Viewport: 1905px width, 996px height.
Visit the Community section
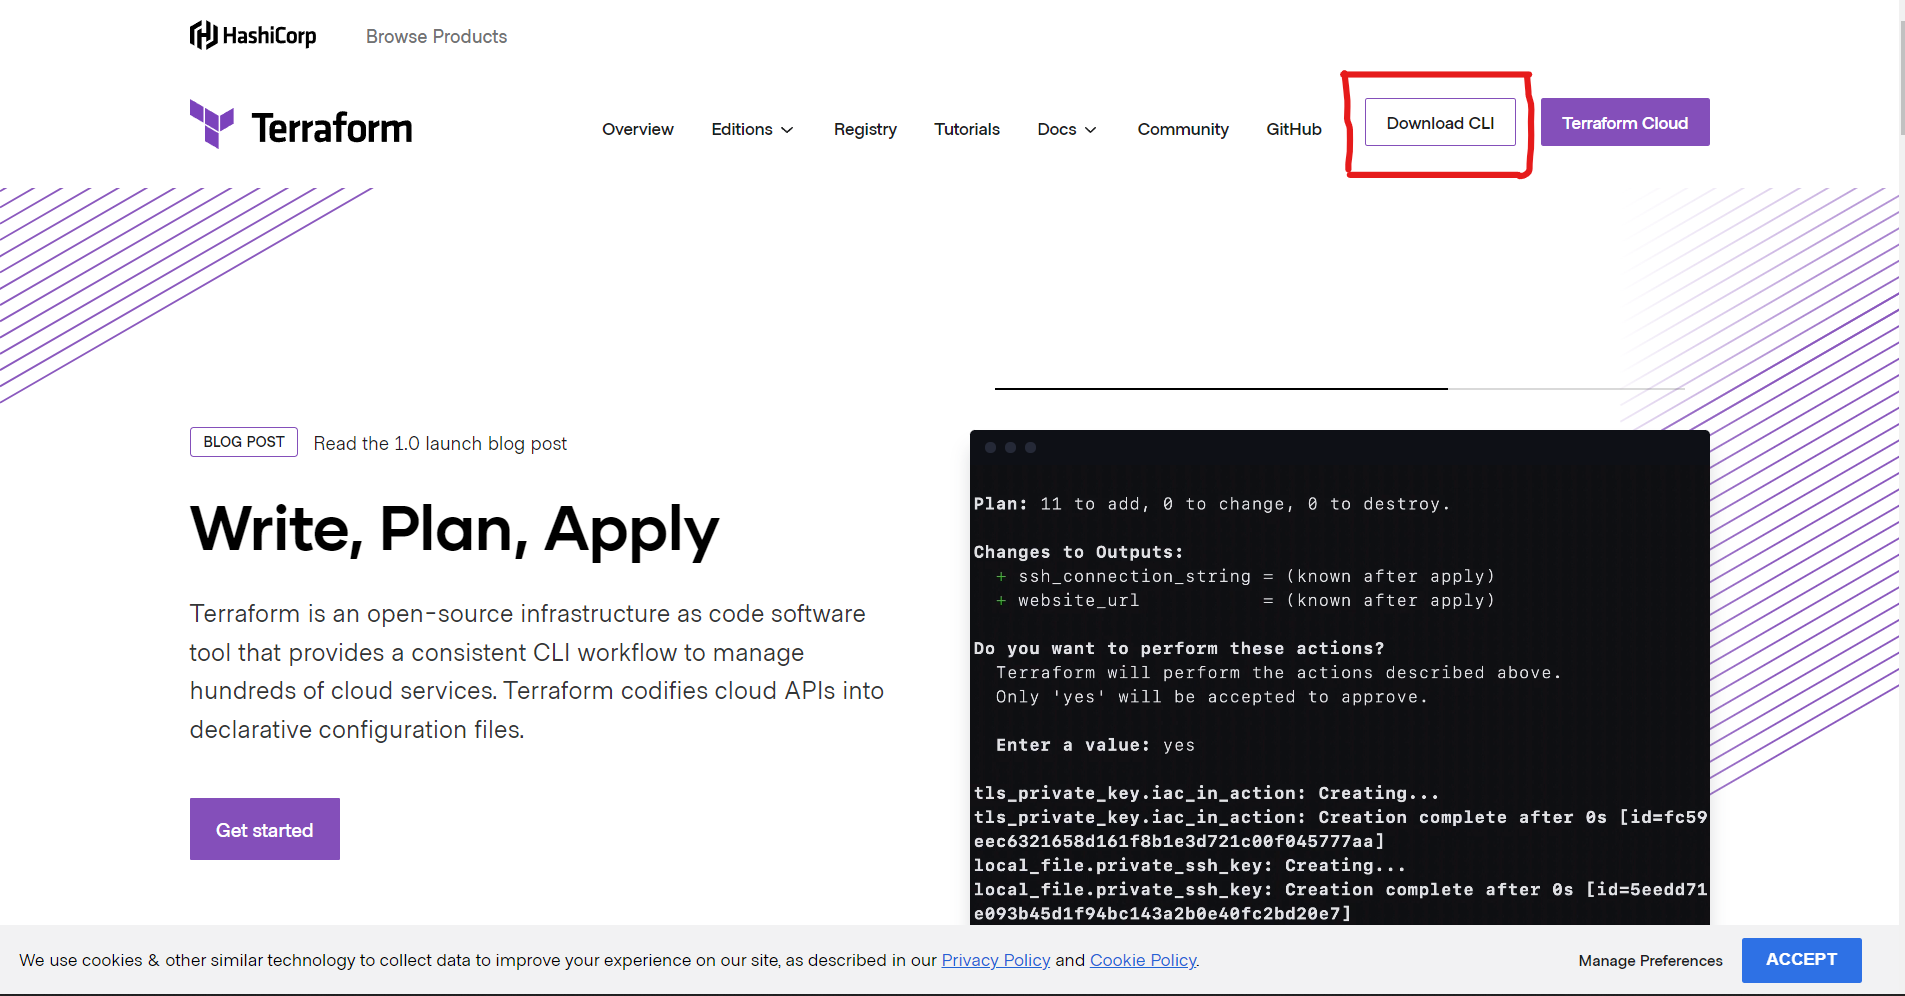click(x=1182, y=129)
